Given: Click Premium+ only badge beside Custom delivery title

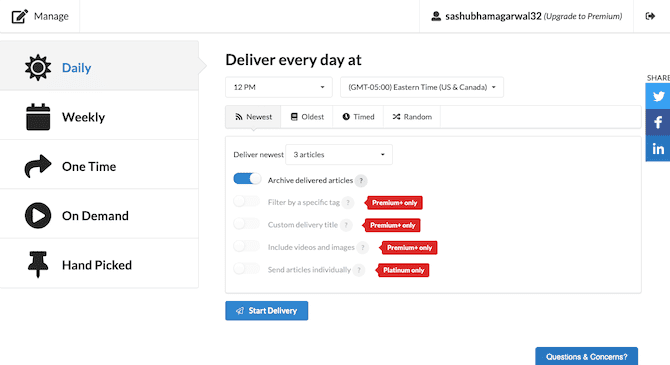Looking at the screenshot, I should [x=392, y=225].
